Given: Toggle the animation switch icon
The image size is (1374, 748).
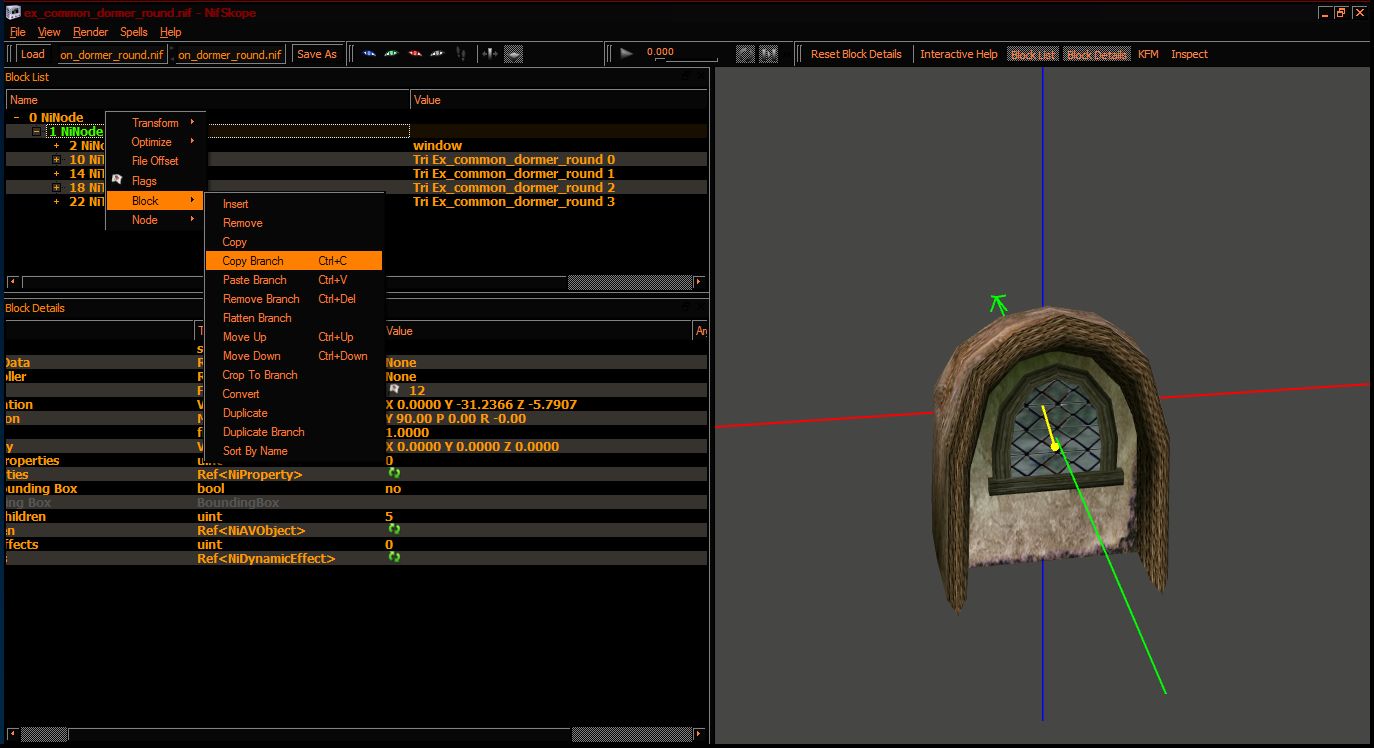Looking at the screenshot, I should [769, 54].
